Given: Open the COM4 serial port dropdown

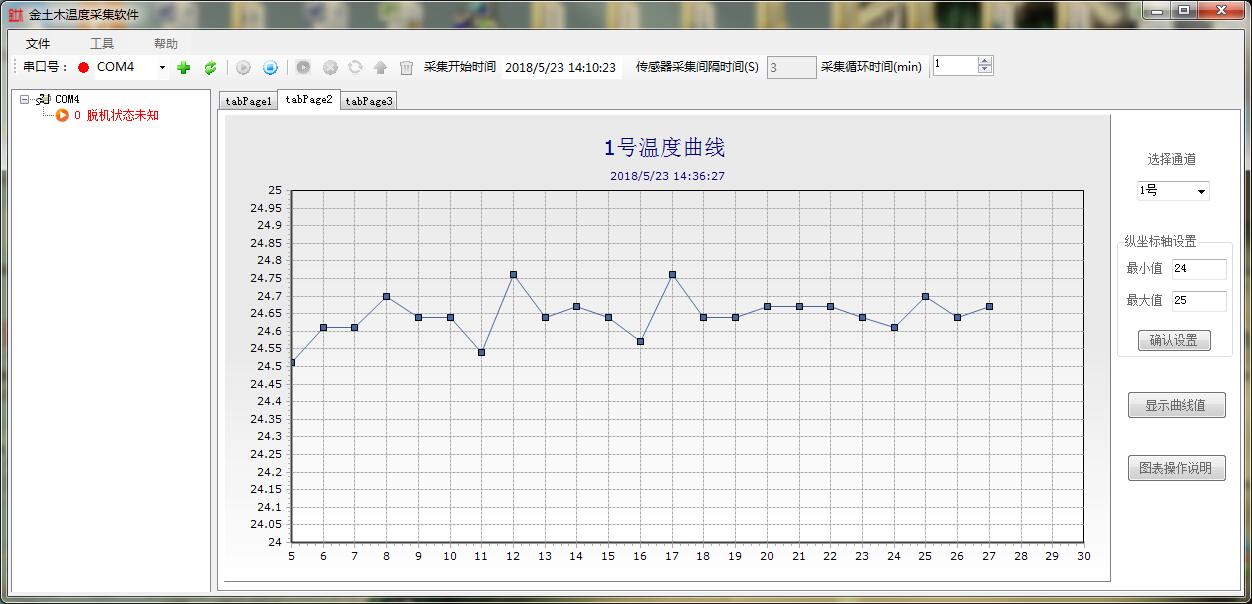Looking at the screenshot, I should pos(162,68).
